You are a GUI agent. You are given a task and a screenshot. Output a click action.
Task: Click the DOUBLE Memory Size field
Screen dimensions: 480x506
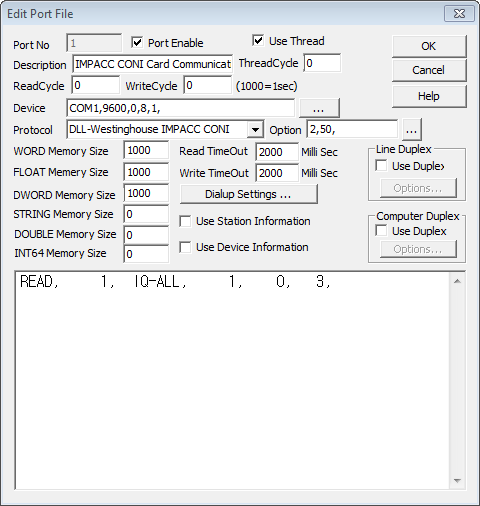(146, 235)
